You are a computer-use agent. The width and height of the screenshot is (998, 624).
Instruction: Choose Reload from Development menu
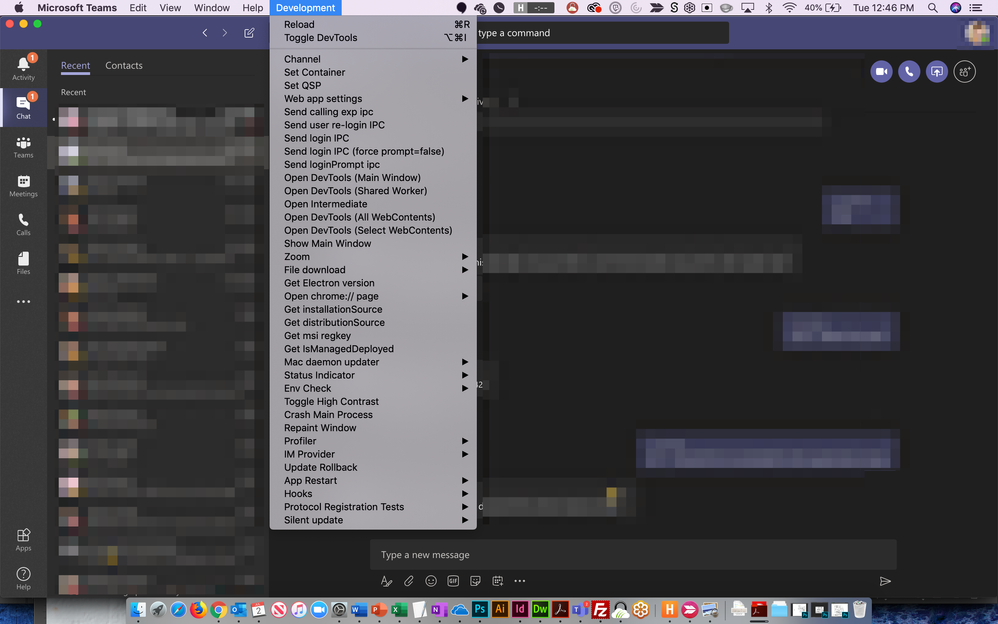(x=373, y=24)
